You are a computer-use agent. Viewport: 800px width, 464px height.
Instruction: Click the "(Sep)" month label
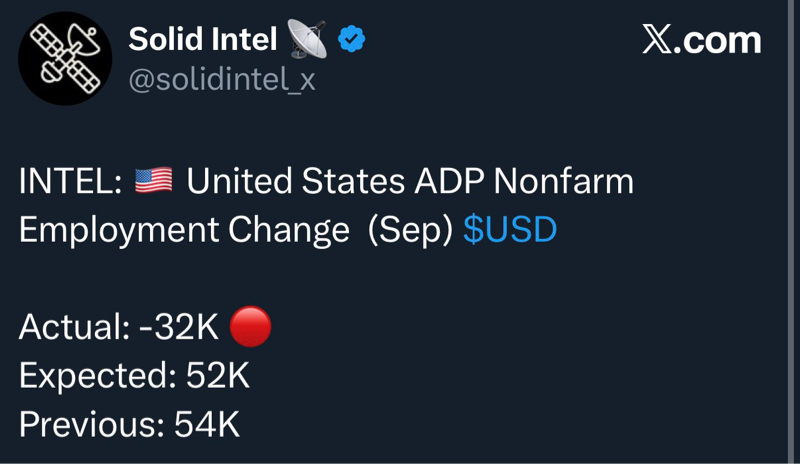410,230
